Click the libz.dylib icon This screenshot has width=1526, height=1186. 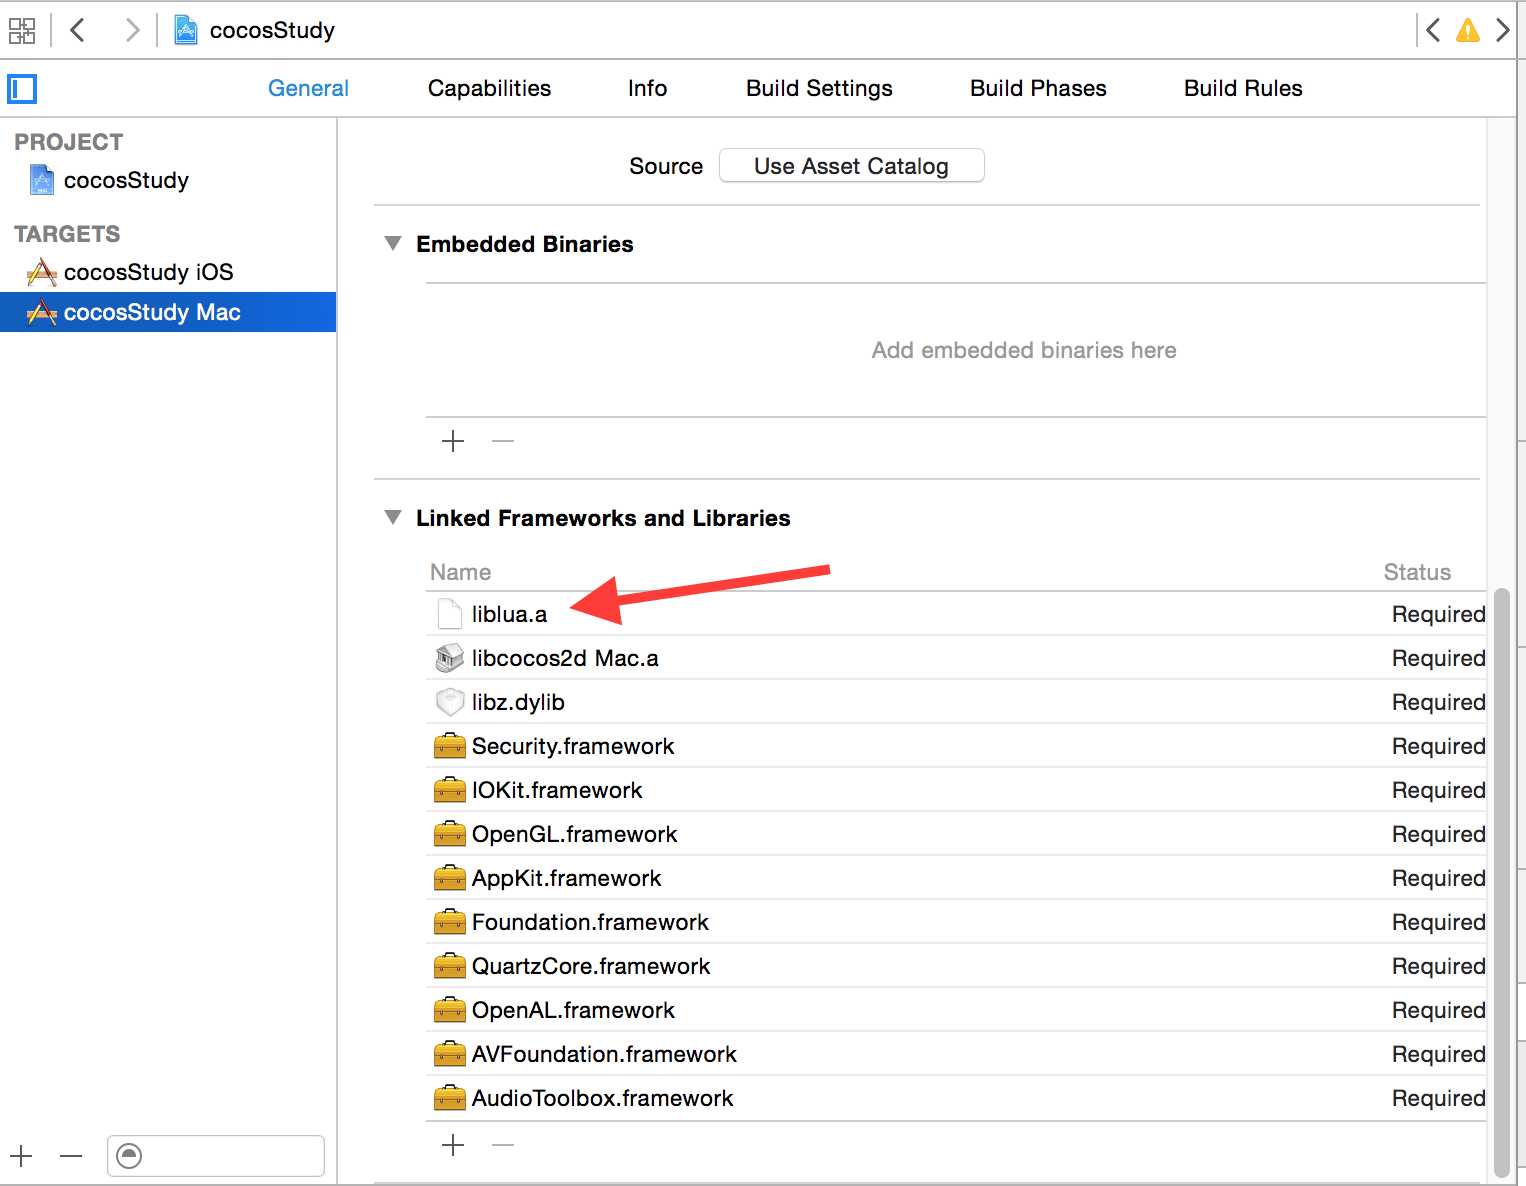coord(450,702)
